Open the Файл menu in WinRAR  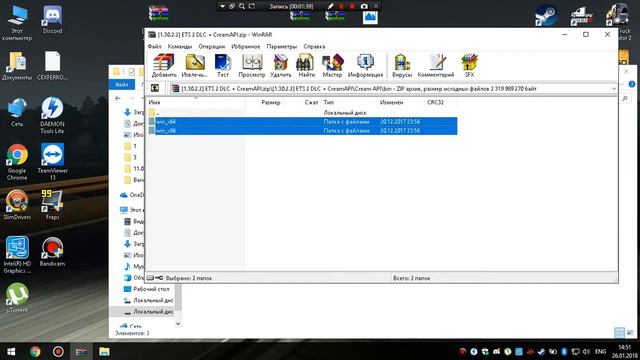[154, 47]
